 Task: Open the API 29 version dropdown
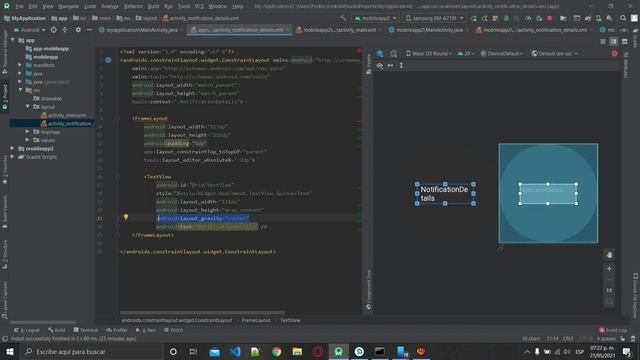point(465,53)
